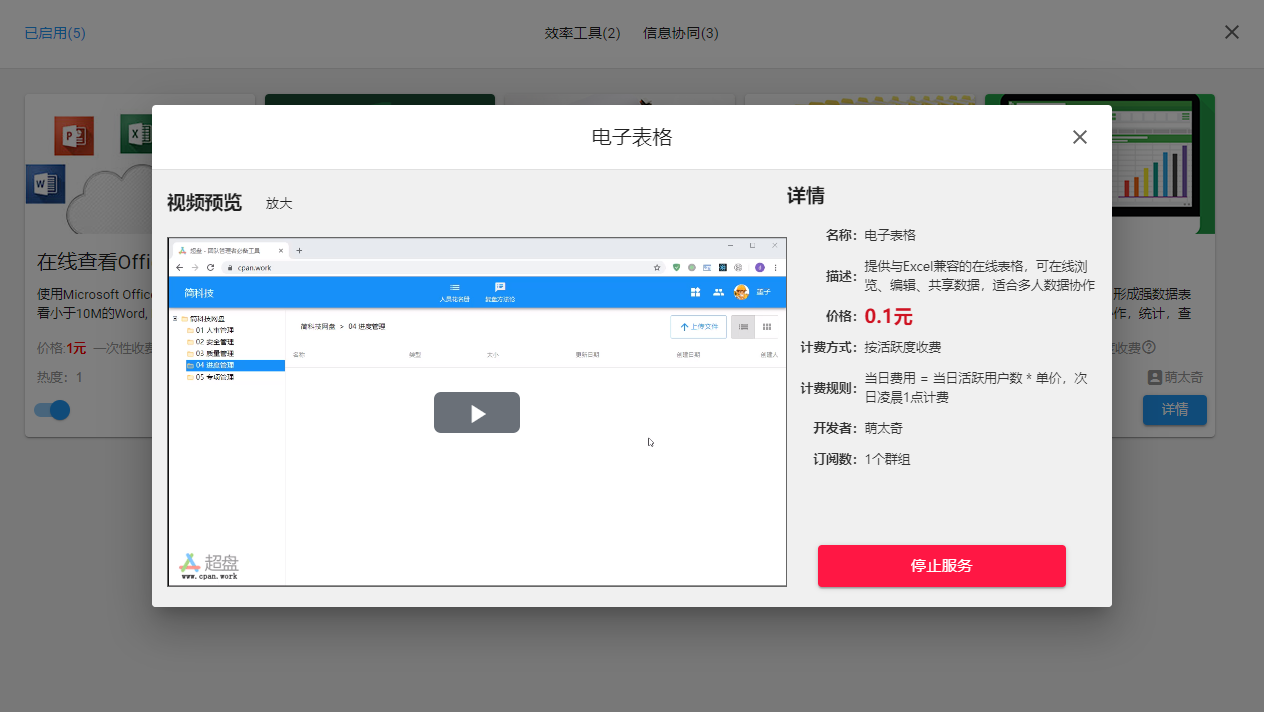Toggle the Office viewer card's enable switch
This screenshot has height=712, width=1264.
point(52,410)
